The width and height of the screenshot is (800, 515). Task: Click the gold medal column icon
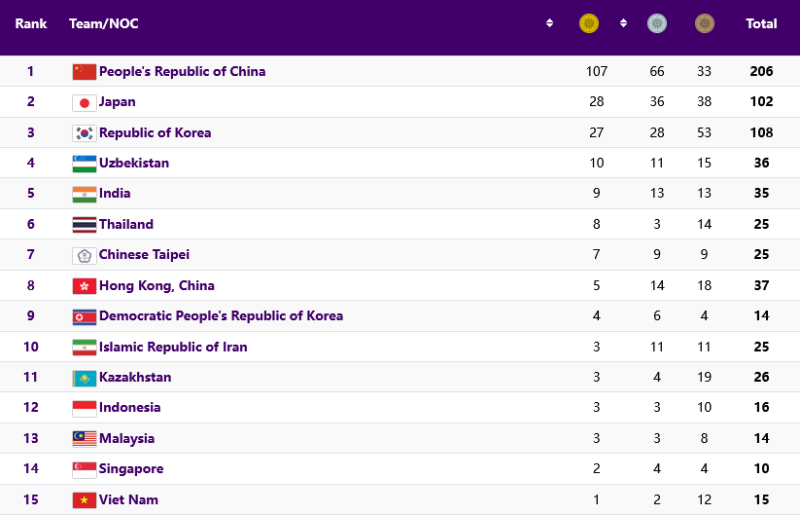point(589,23)
